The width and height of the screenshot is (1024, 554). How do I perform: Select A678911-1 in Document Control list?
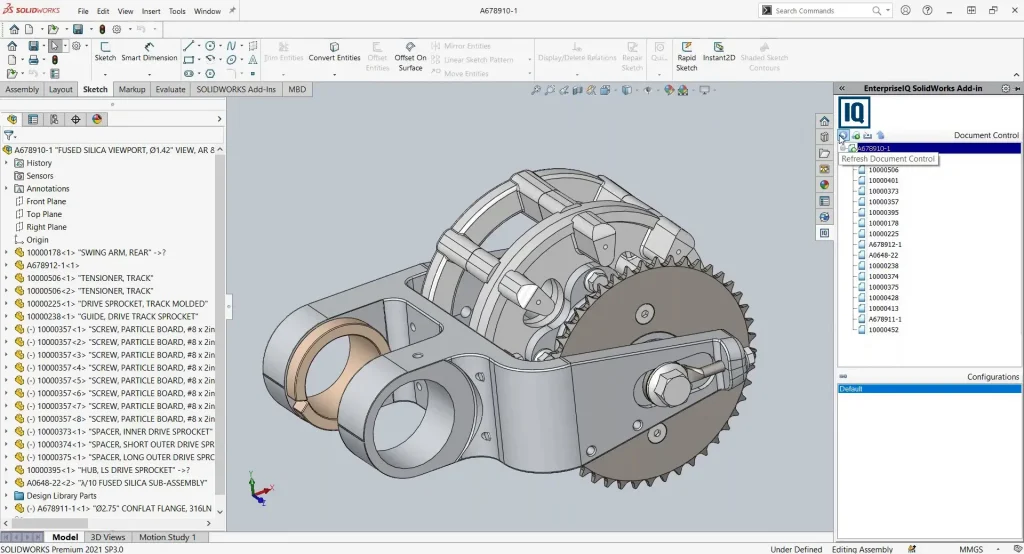[884, 319]
